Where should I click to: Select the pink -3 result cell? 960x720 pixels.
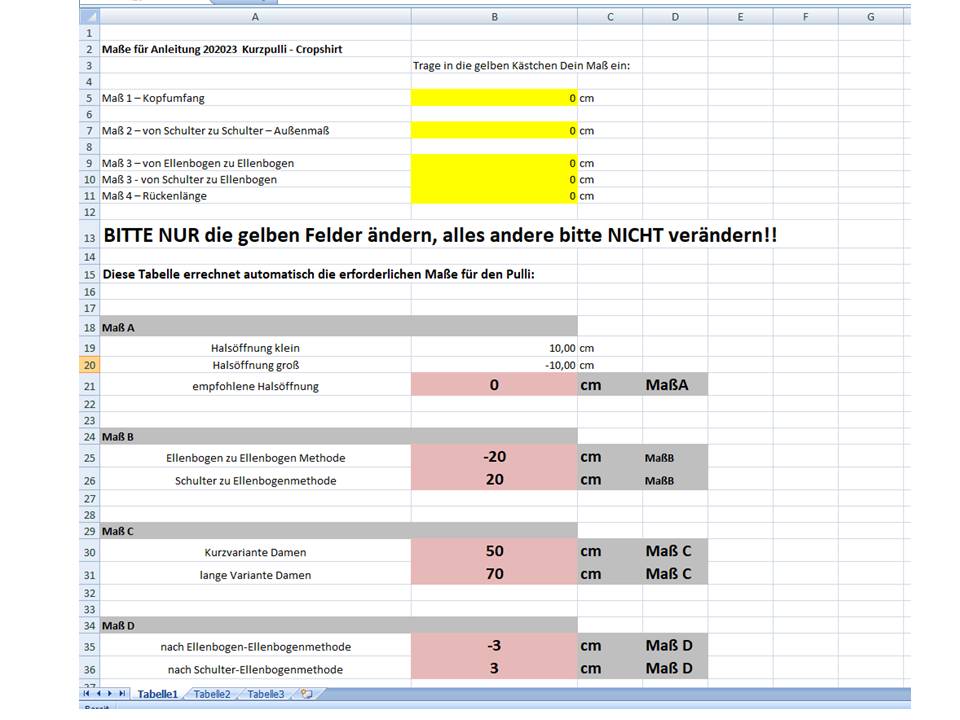pyautogui.click(x=494, y=645)
